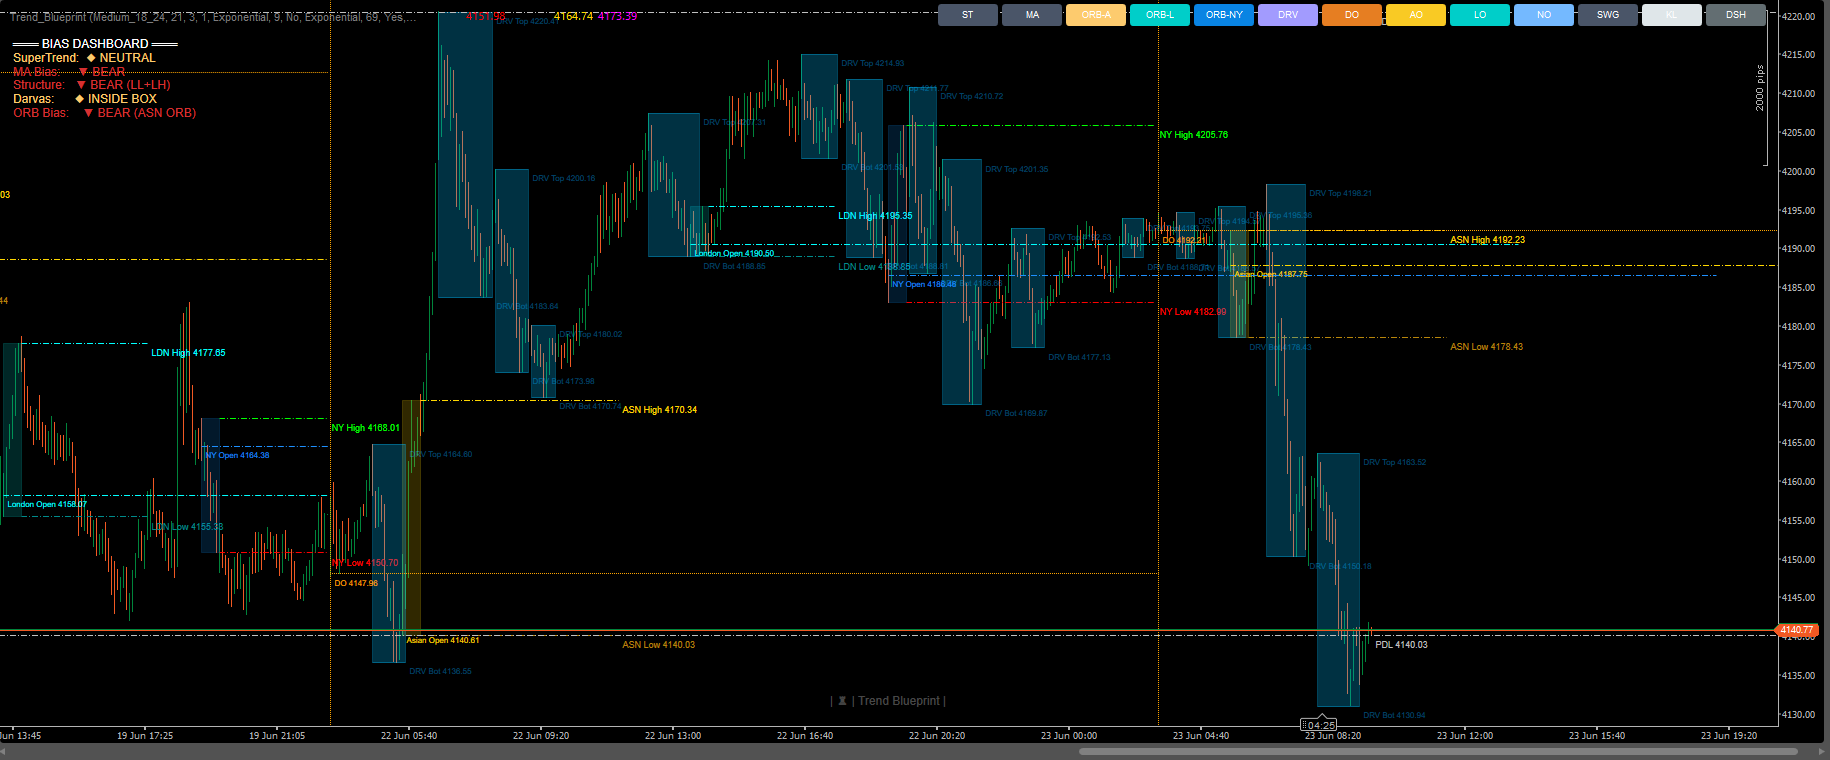Toggle the yellow AO button
Screen dimensions: 1830x760
pyautogui.click(x=1416, y=15)
